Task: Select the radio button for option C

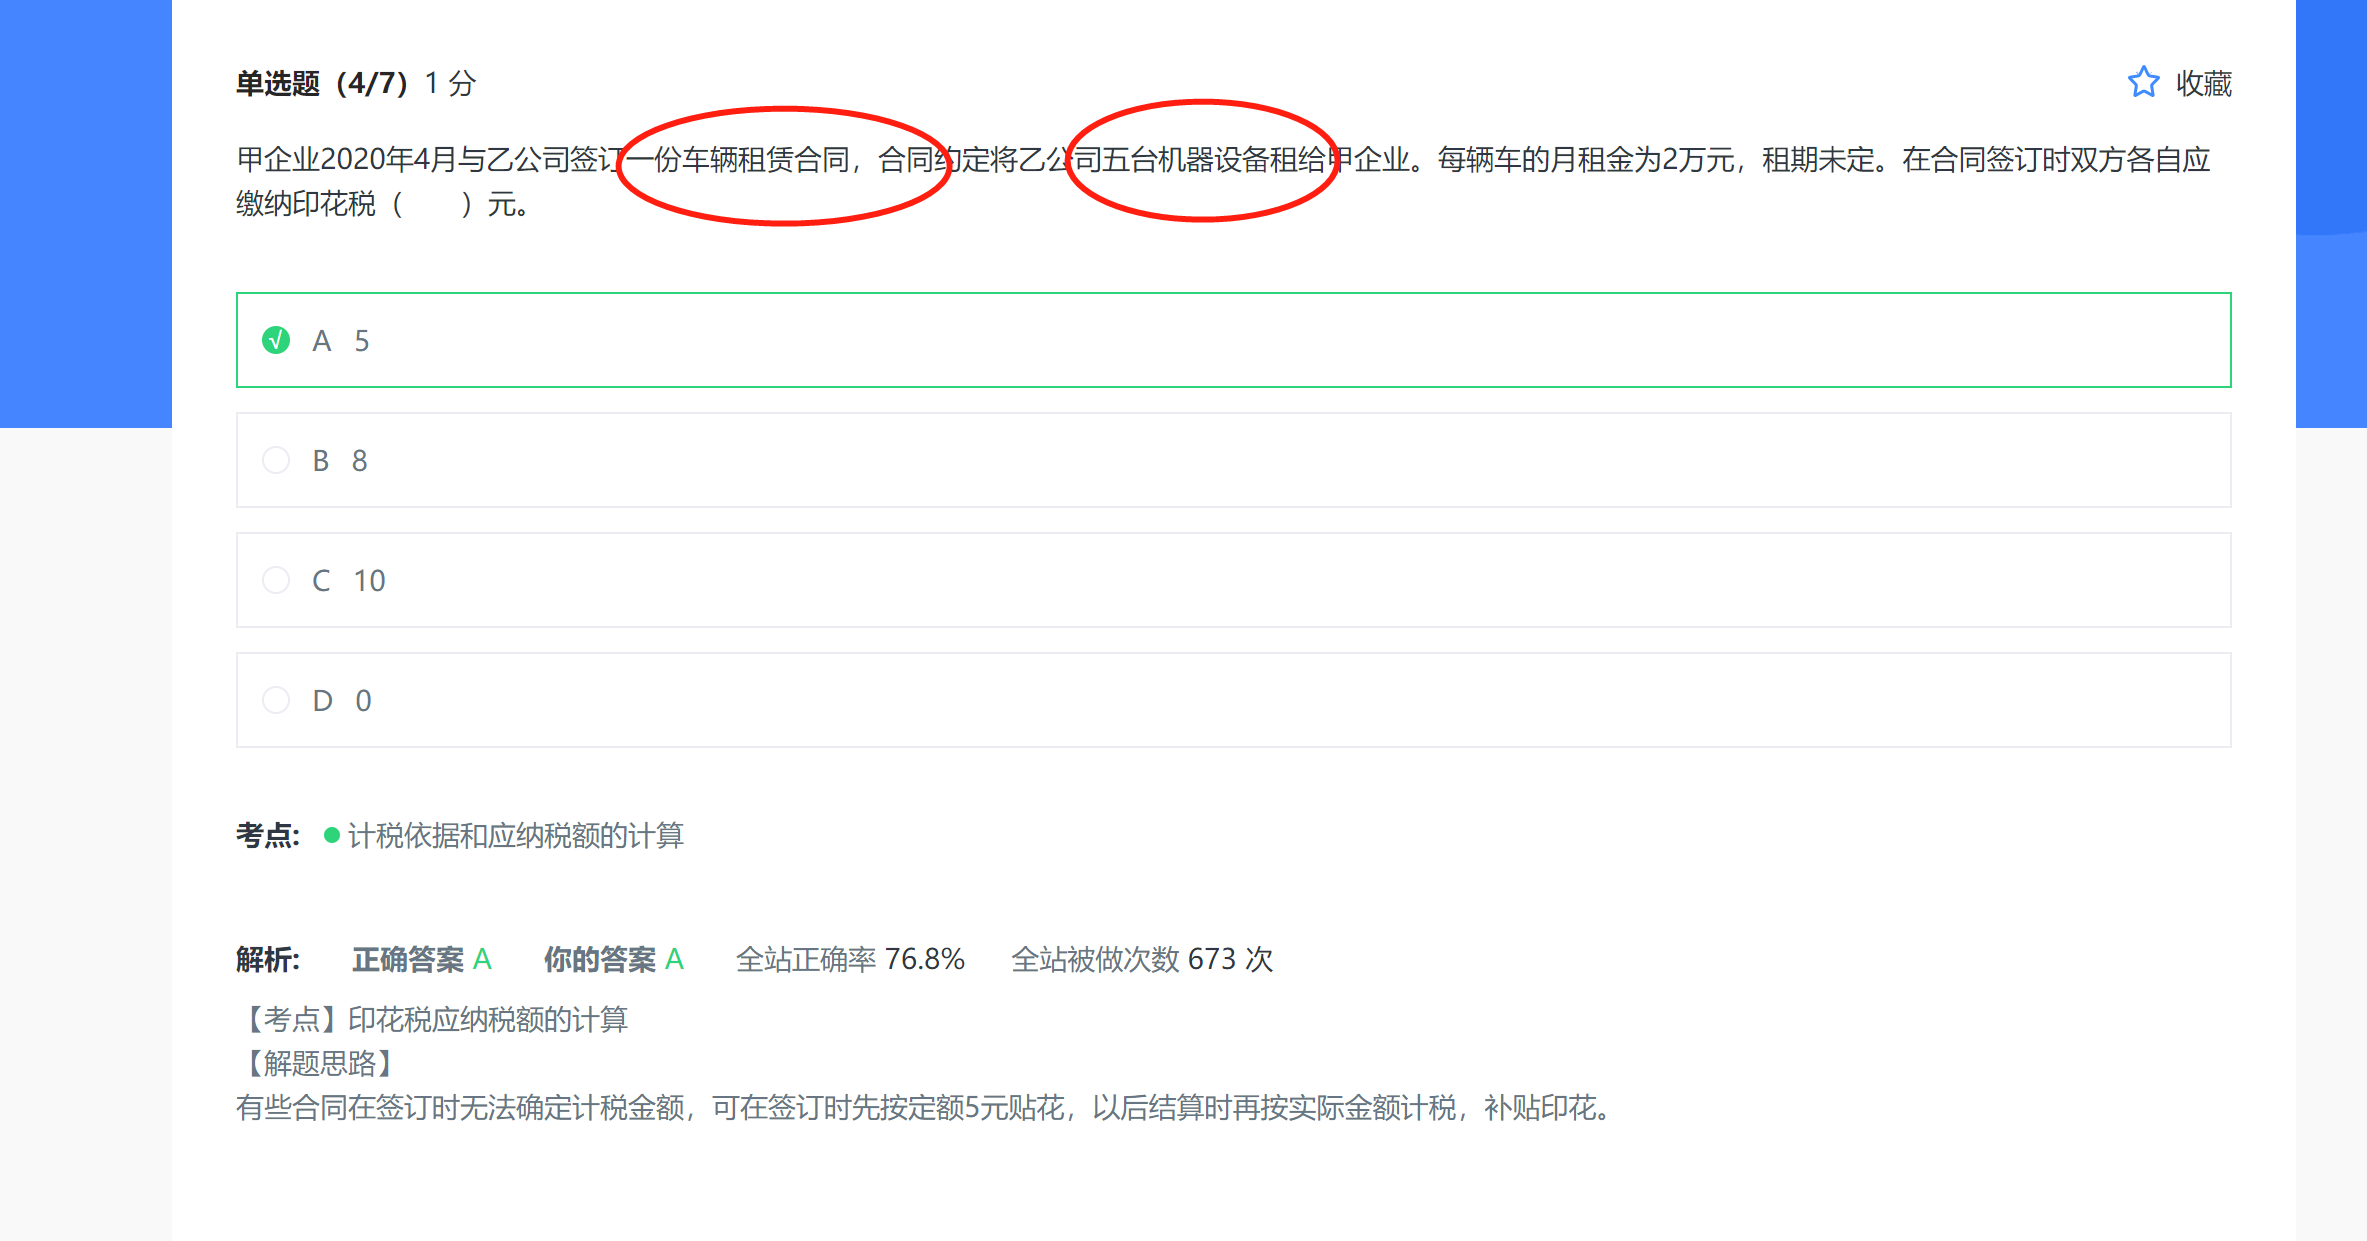Action: click(276, 580)
